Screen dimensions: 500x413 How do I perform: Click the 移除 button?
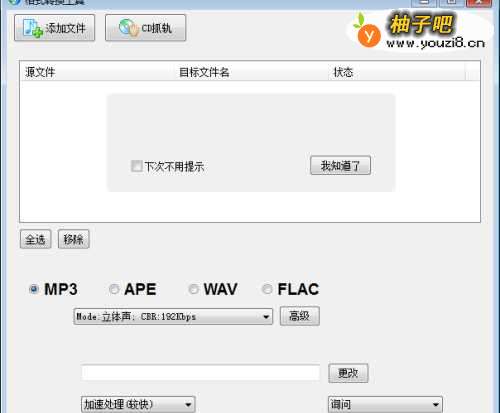74,239
